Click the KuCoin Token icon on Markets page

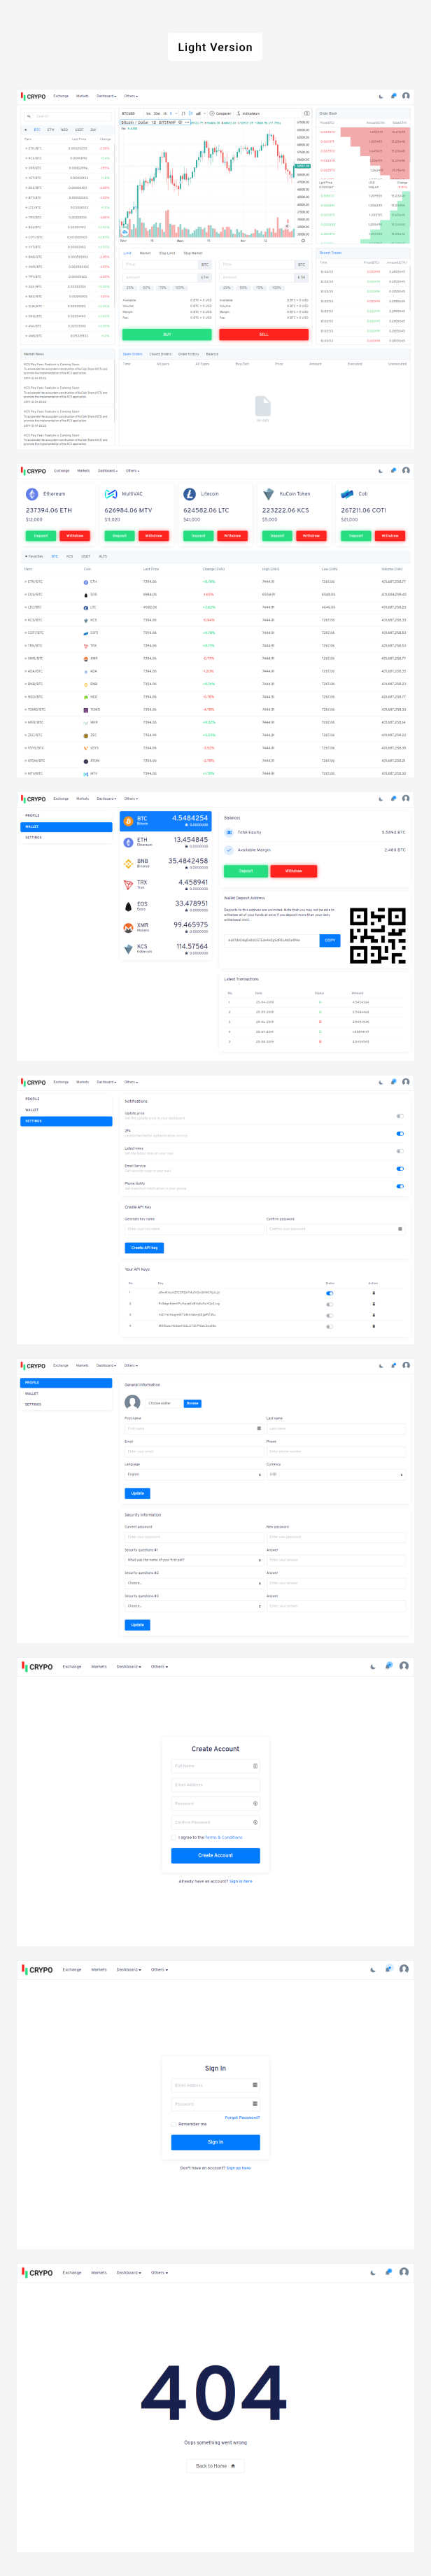click(268, 494)
